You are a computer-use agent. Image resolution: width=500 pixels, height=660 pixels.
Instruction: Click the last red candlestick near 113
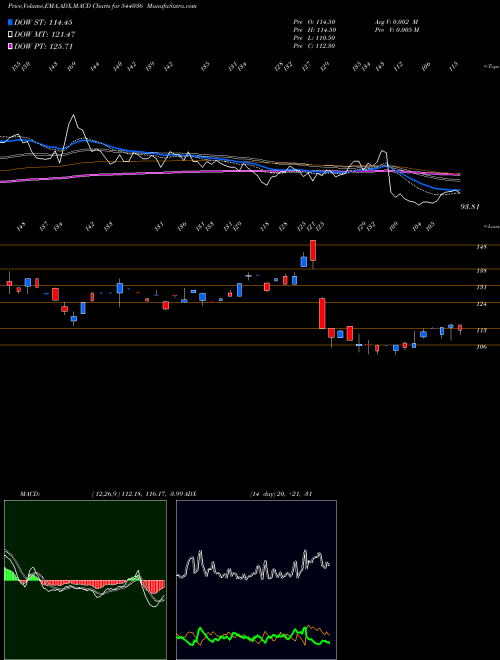pos(460,327)
